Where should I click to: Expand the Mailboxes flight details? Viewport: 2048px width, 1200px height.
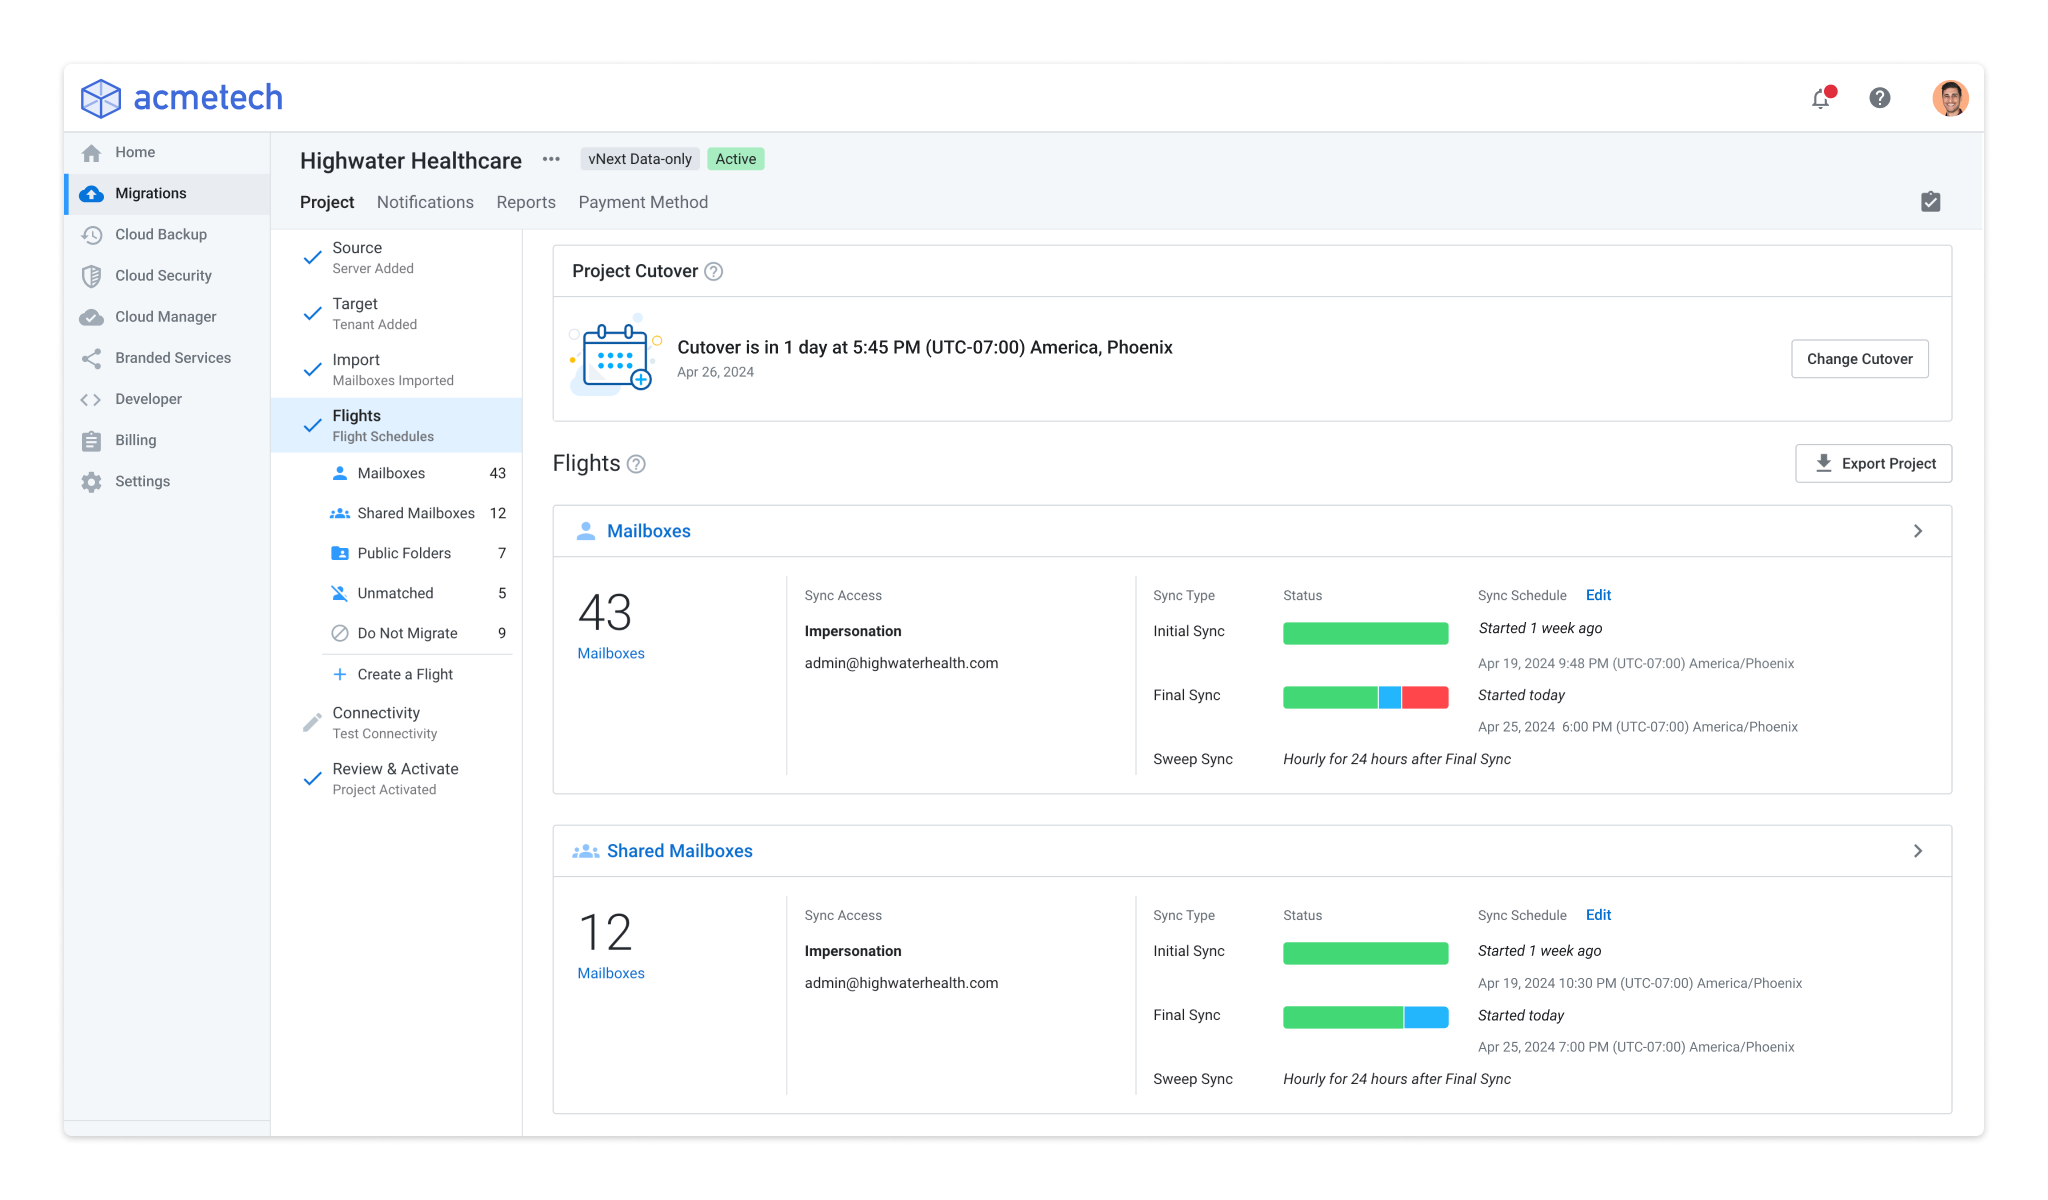(1917, 531)
